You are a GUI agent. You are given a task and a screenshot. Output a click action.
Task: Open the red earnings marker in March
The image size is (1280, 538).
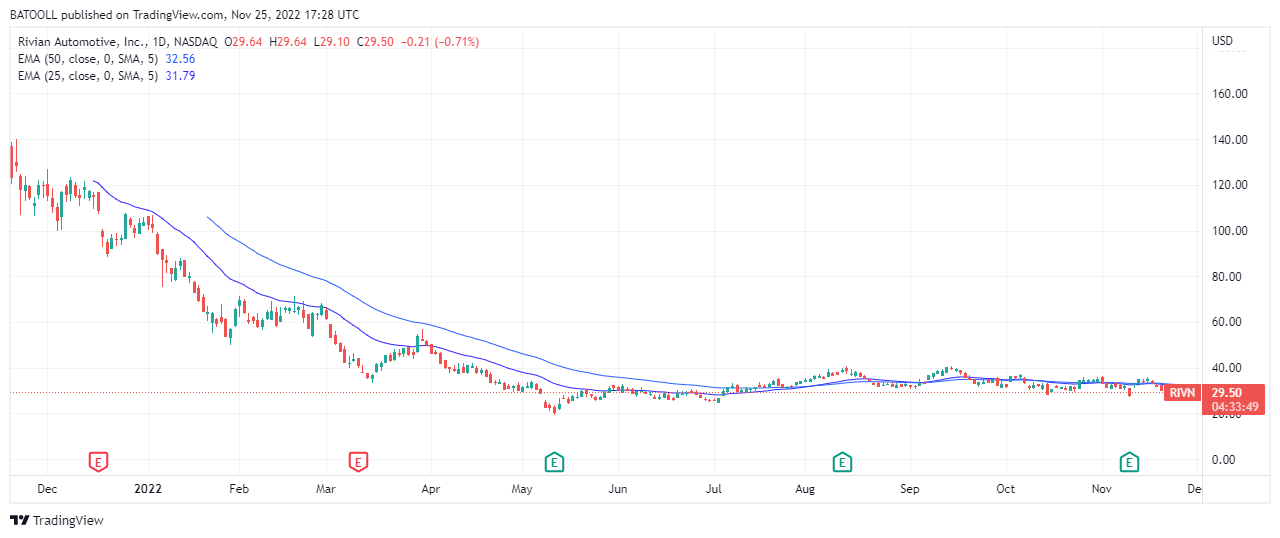[x=358, y=461]
